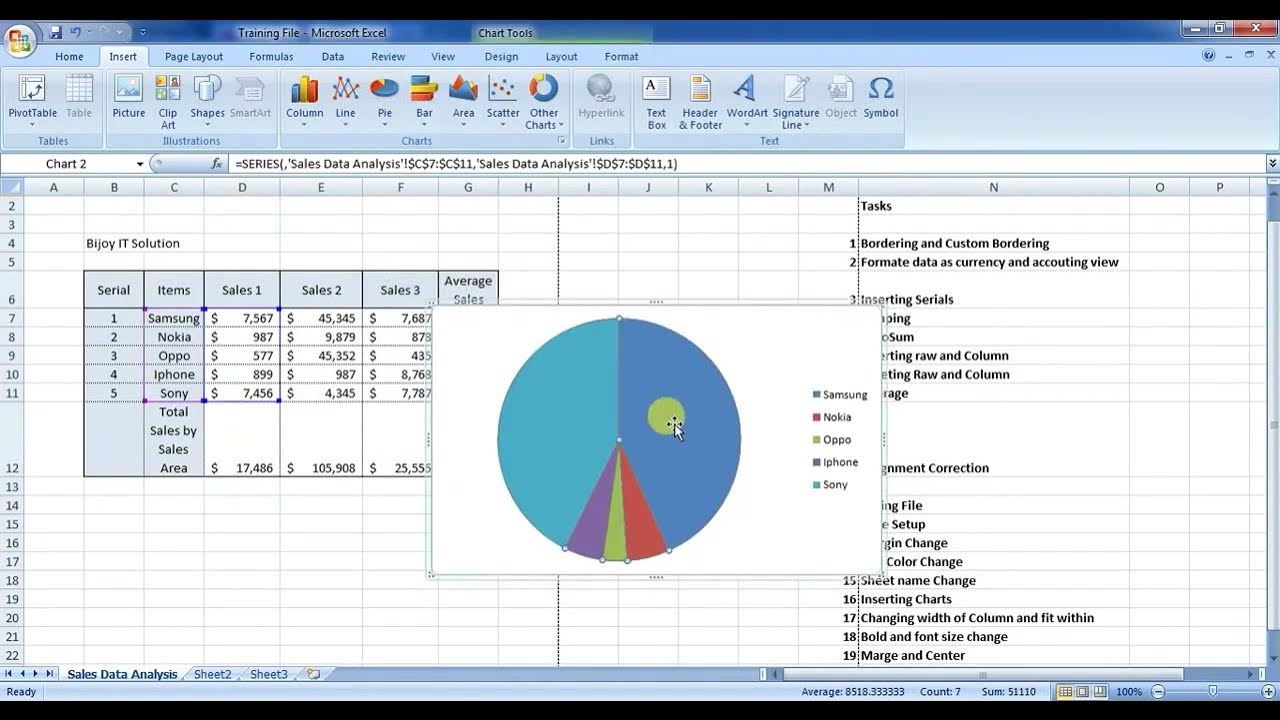Insert a Scatter chart
Screen dimensions: 1280x720
pyautogui.click(x=503, y=101)
